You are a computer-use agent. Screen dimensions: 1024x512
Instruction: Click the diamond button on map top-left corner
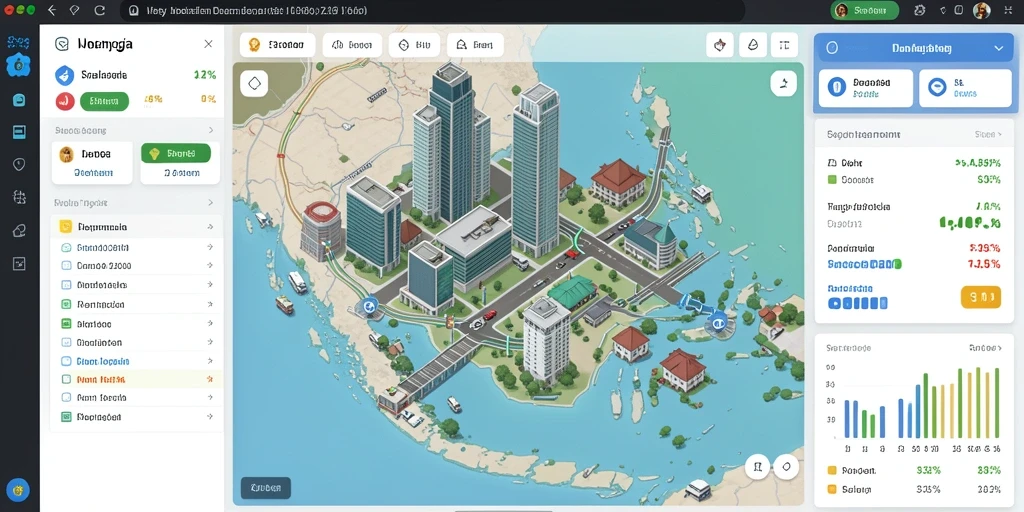point(254,84)
